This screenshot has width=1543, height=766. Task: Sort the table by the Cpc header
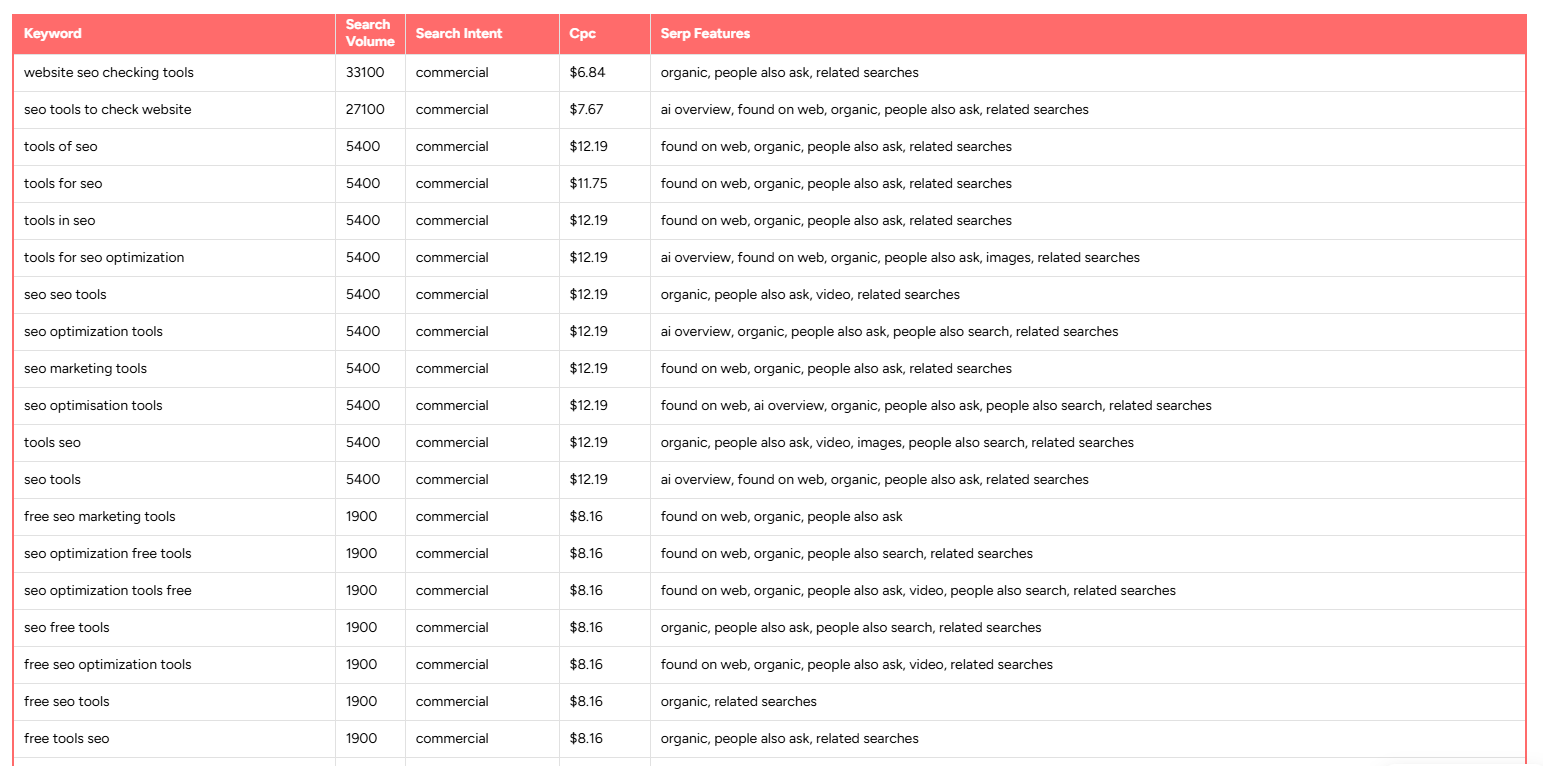(x=581, y=33)
